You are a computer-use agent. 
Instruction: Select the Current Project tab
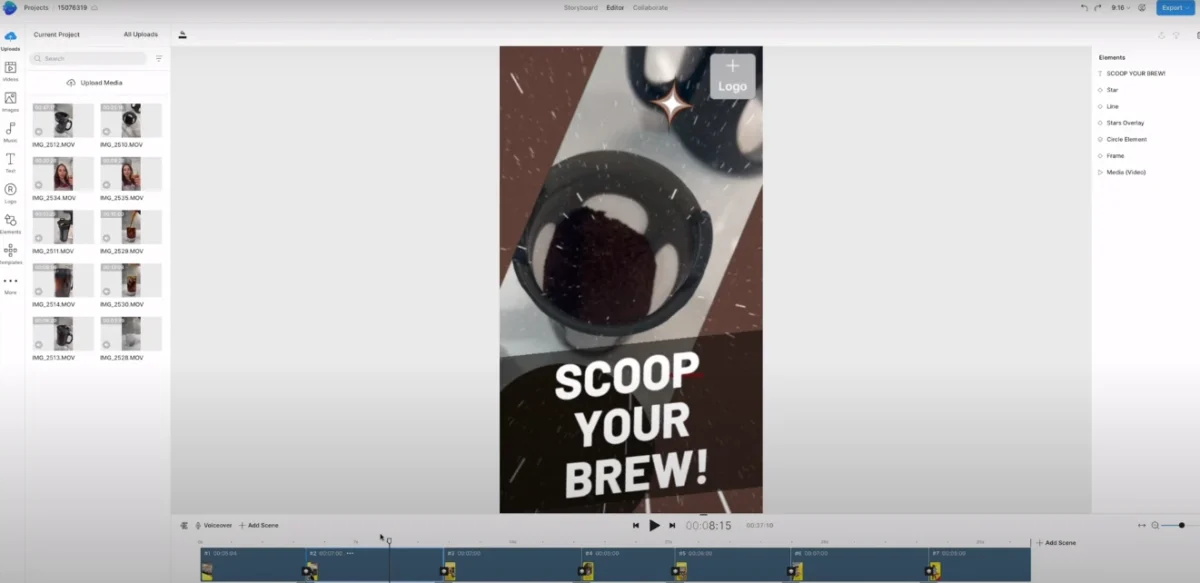(57, 34)
